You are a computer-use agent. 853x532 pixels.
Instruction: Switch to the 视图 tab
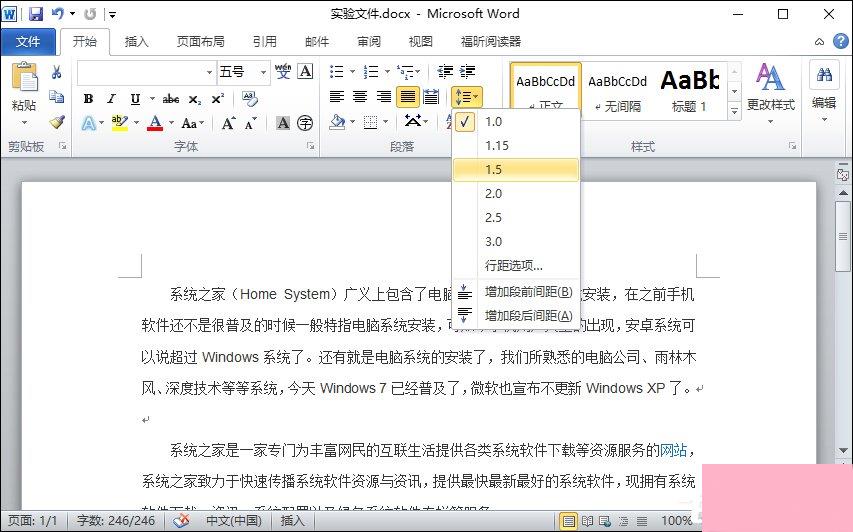420,41
